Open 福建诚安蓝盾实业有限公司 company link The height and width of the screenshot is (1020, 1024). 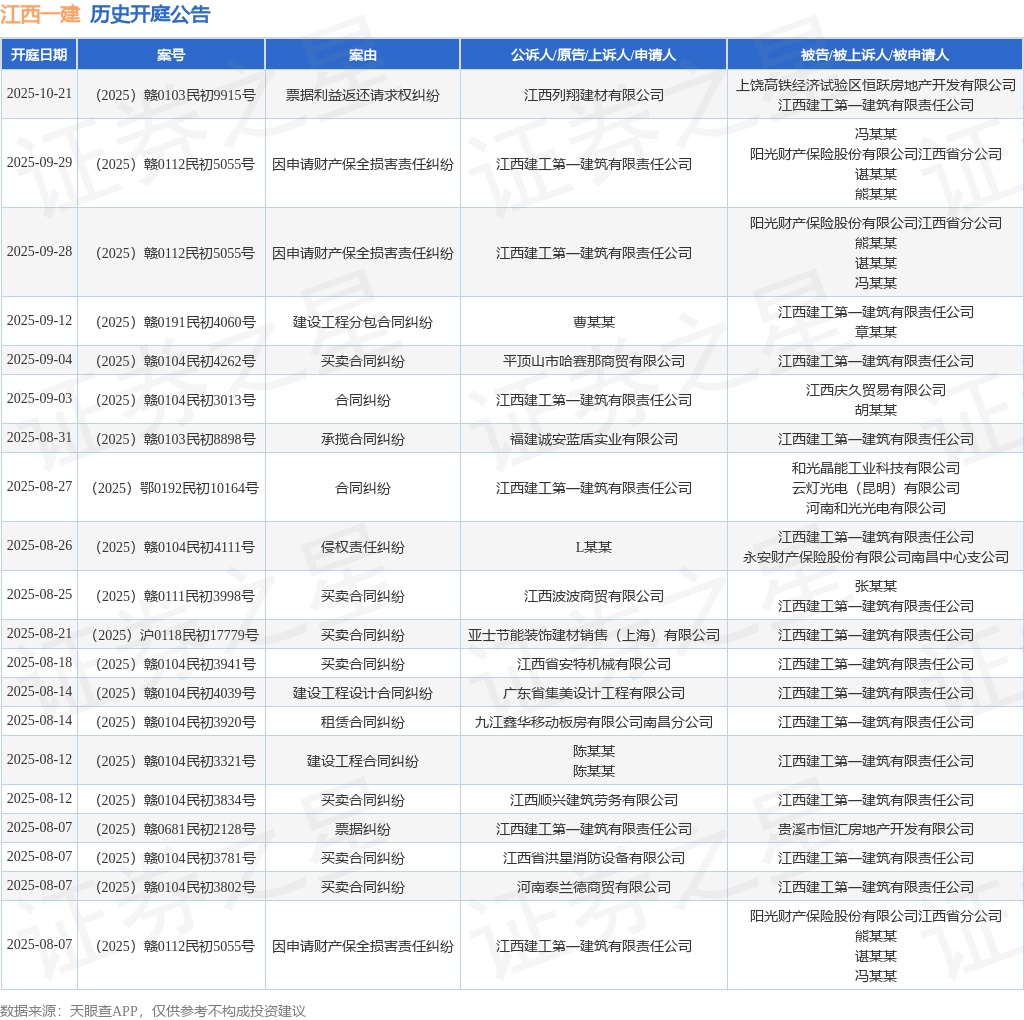point(594,439)
